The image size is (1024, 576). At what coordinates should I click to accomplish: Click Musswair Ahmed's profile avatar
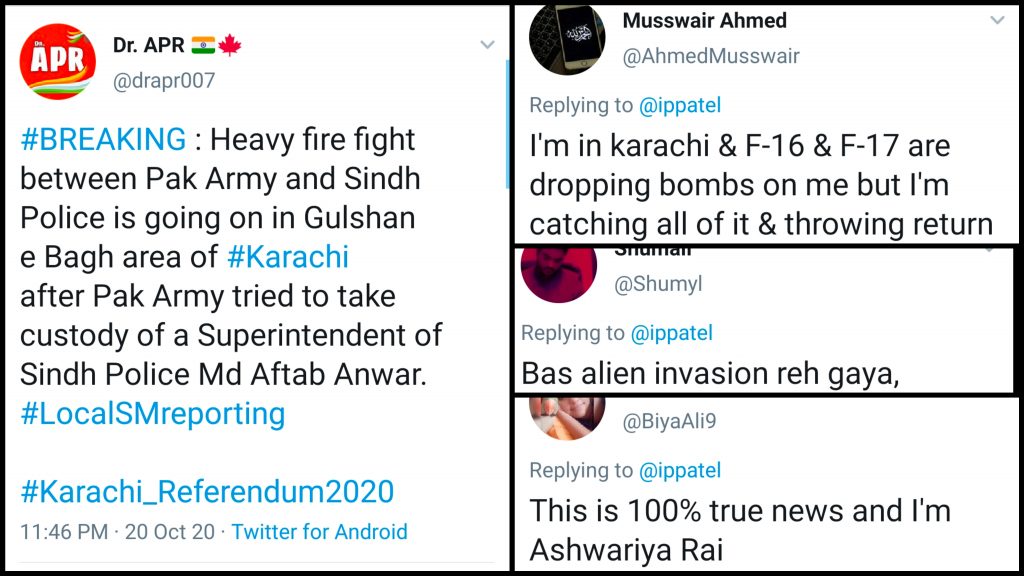[x=566, y=40]
